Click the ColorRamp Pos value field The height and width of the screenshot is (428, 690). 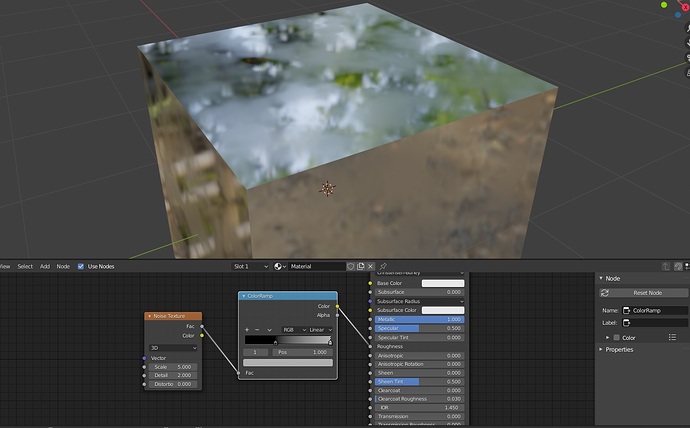pyautogui.click(x=303, y=352)
